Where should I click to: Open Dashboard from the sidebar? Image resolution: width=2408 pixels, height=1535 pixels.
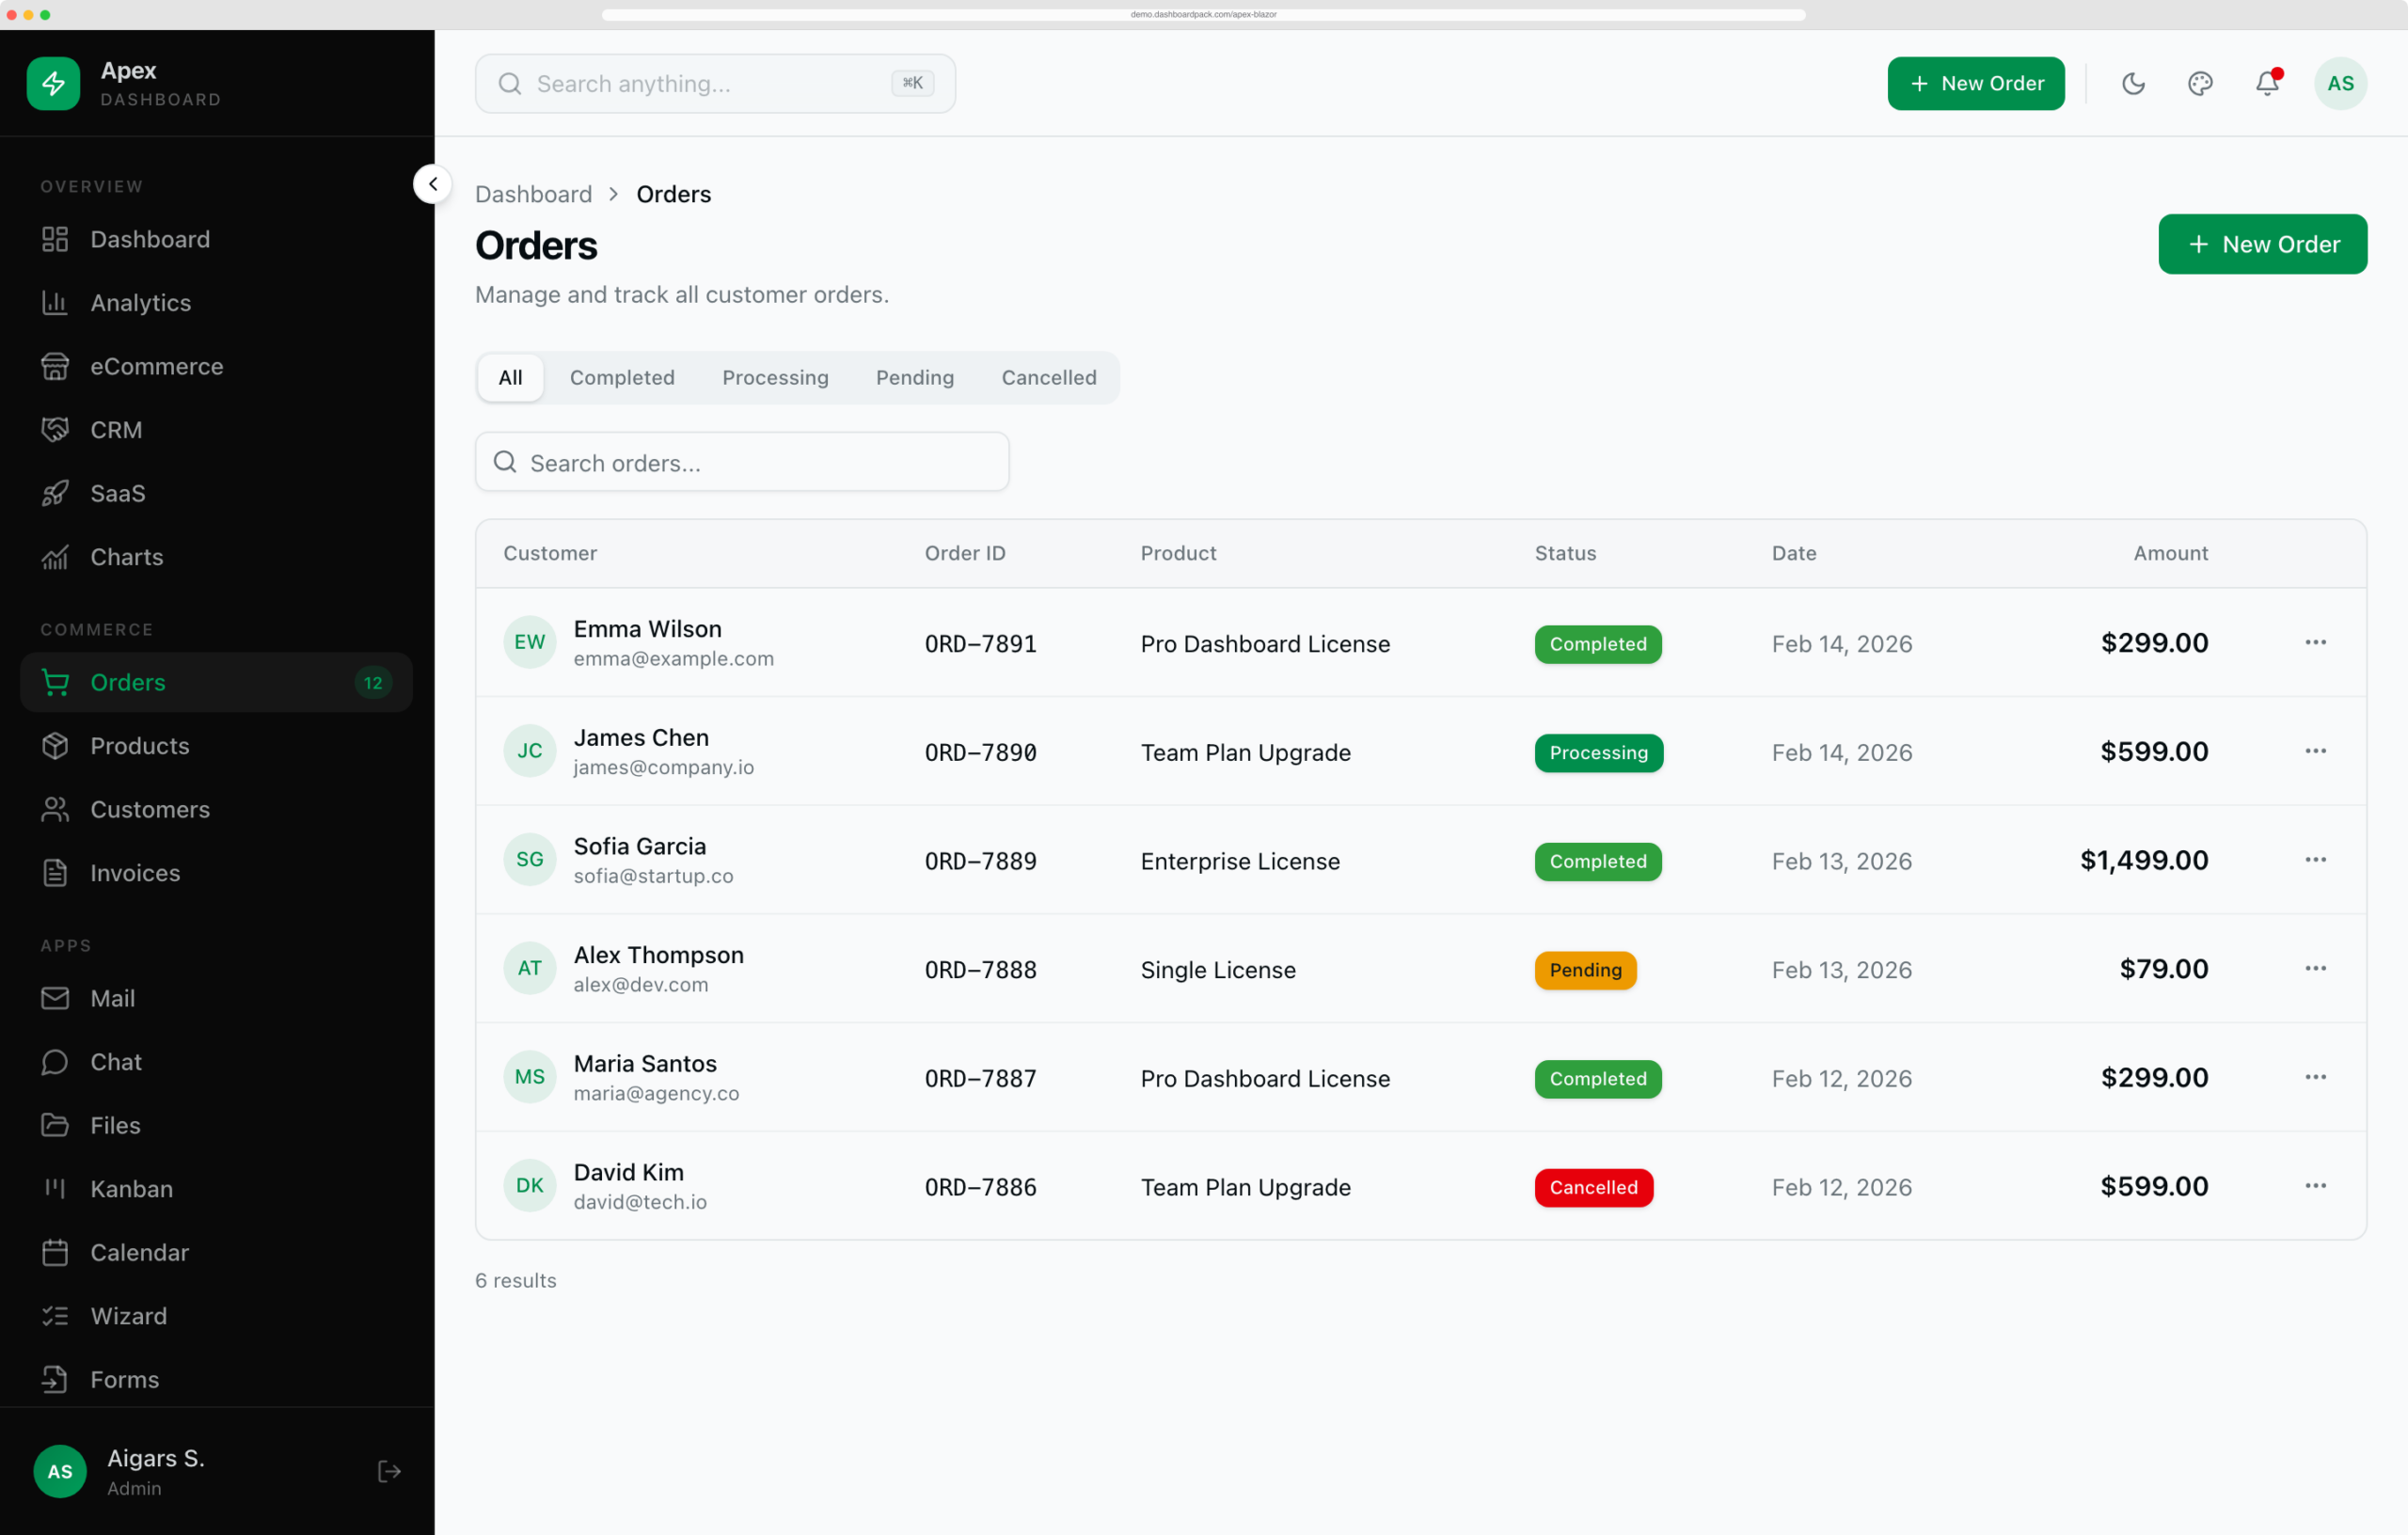click(x=216, y=239)
